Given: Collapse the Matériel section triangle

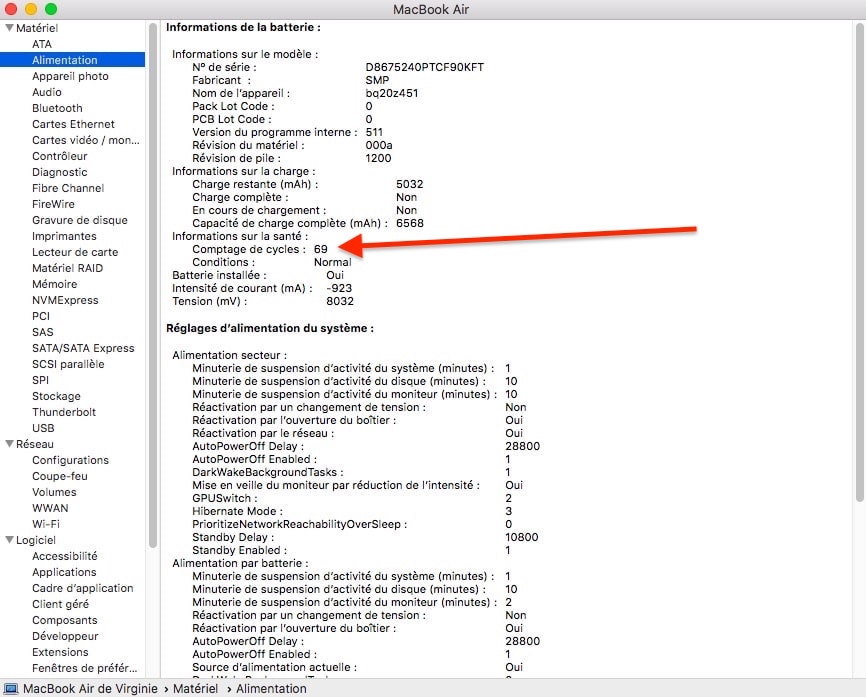Looking at the screenshot, I should click(9, 28).
